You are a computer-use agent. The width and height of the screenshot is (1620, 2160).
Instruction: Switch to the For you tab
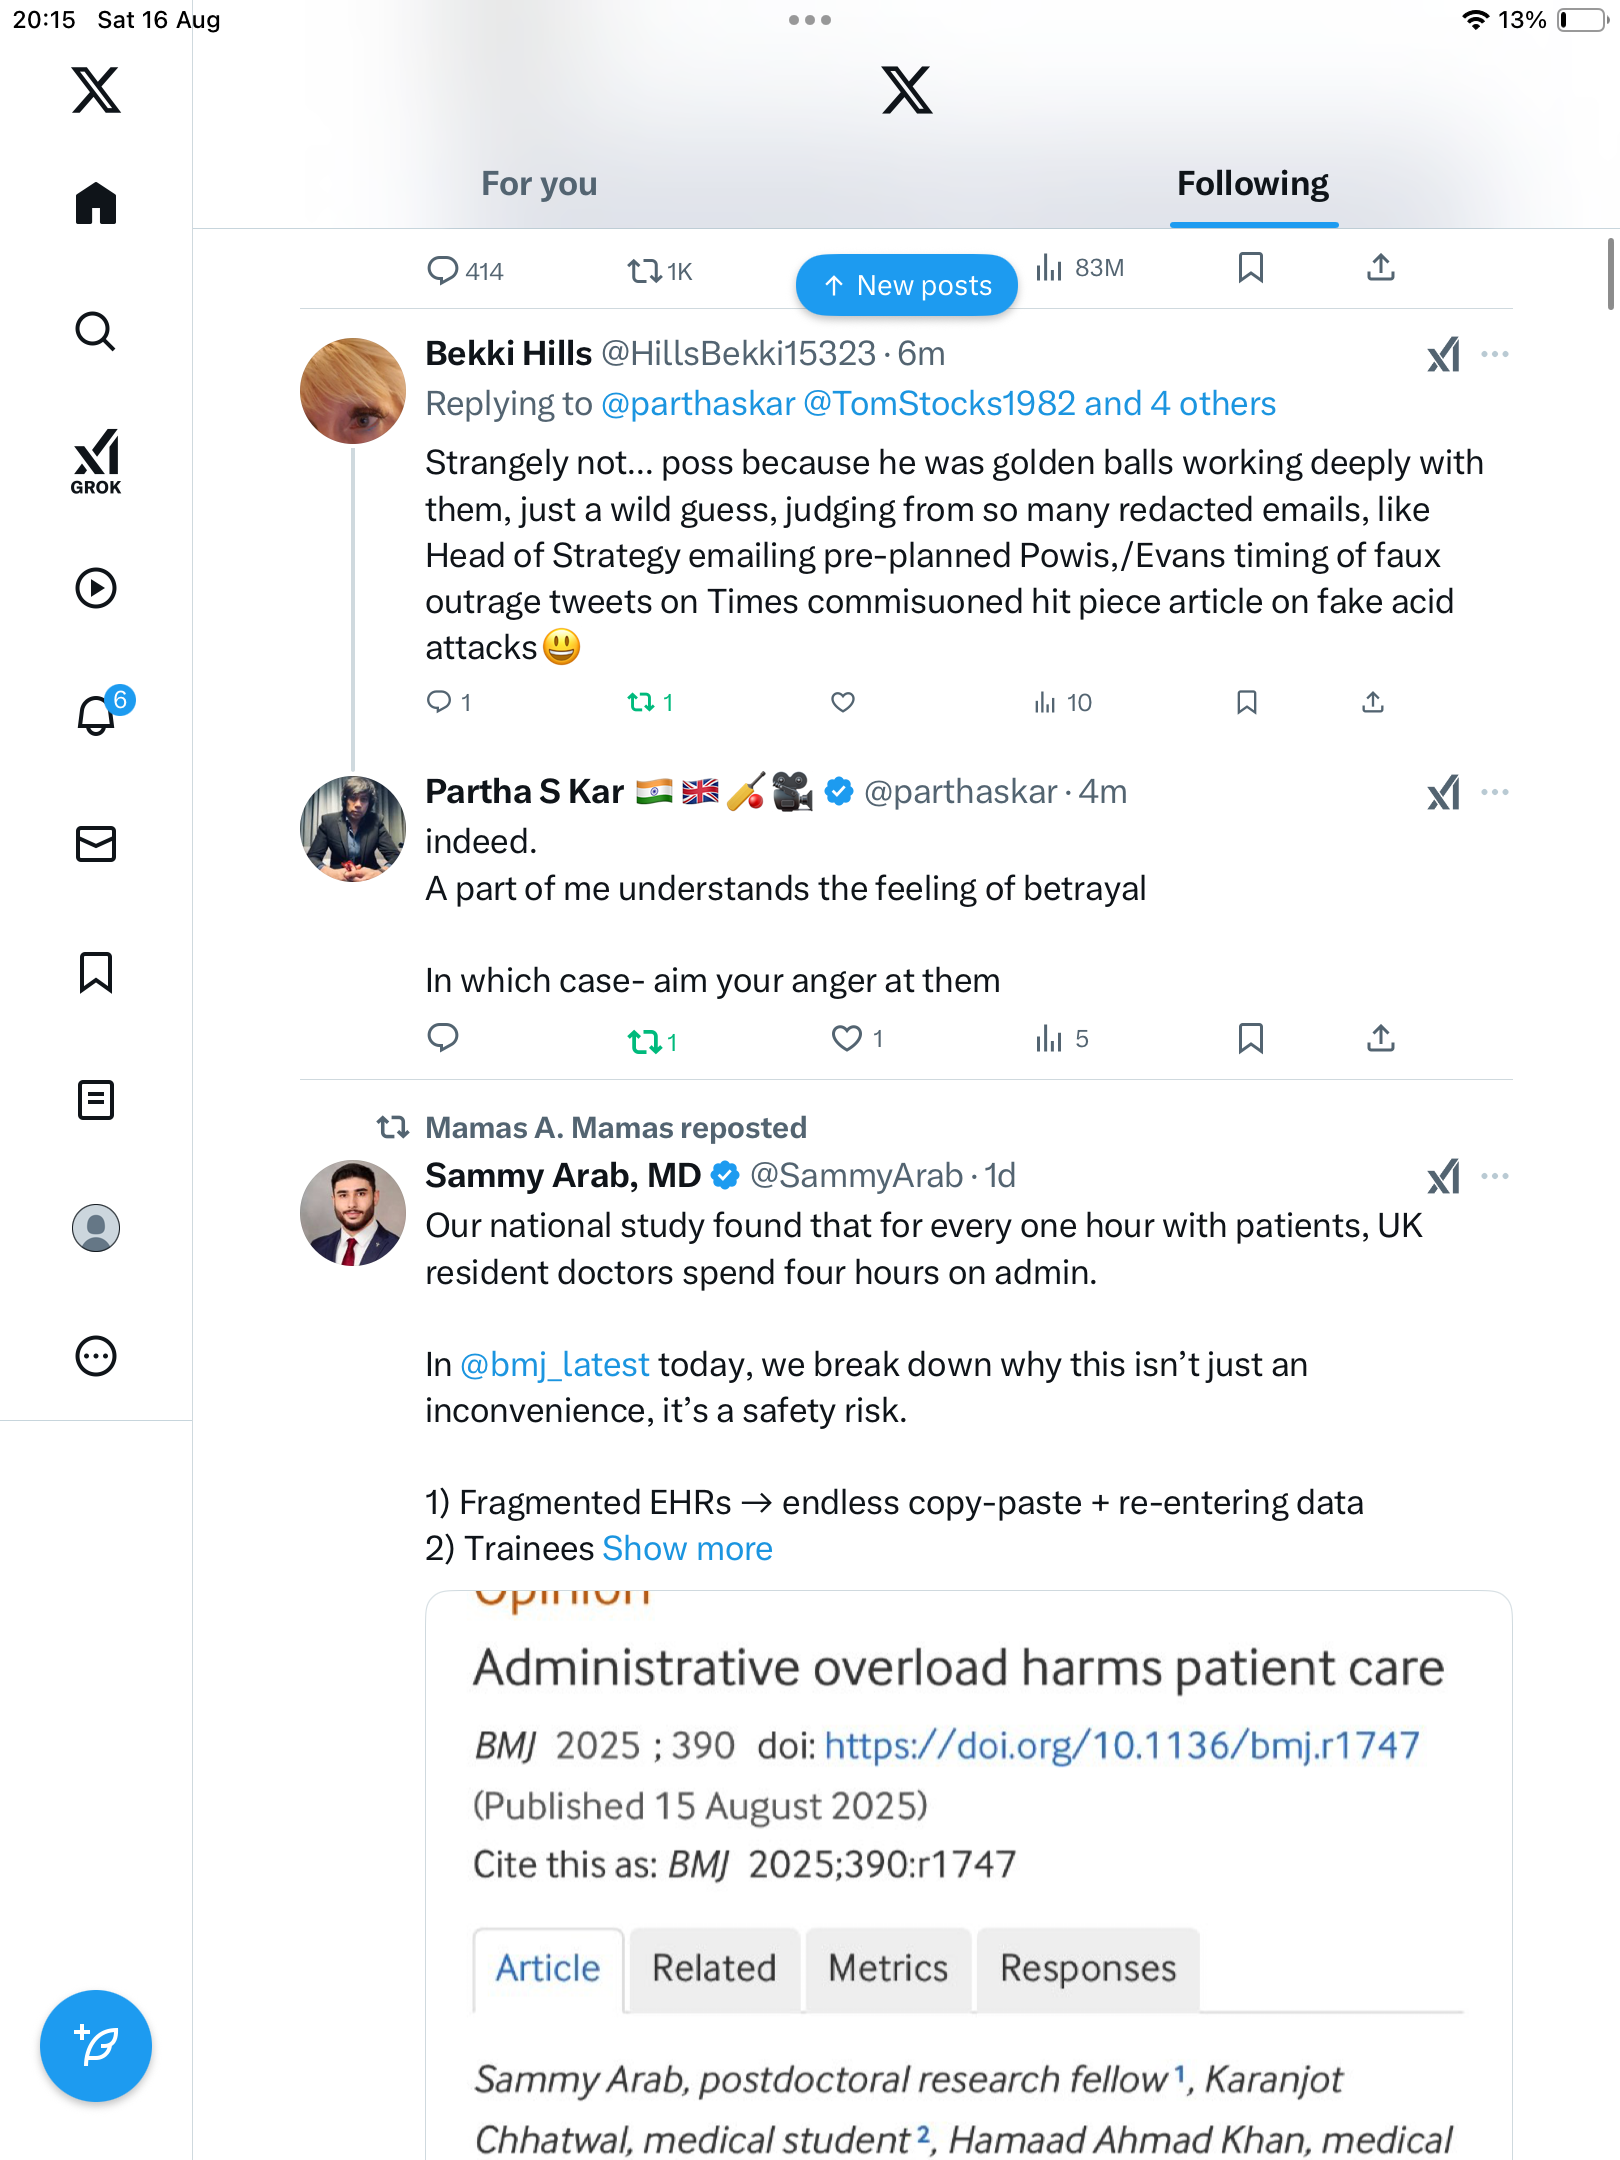[539, 184]
